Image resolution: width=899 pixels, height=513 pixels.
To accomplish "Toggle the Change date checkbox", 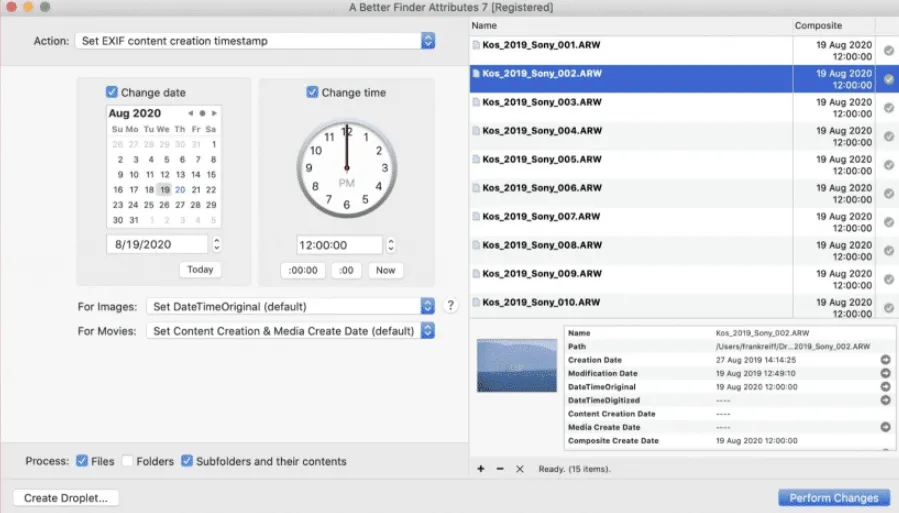I will (x=111, y=92).
